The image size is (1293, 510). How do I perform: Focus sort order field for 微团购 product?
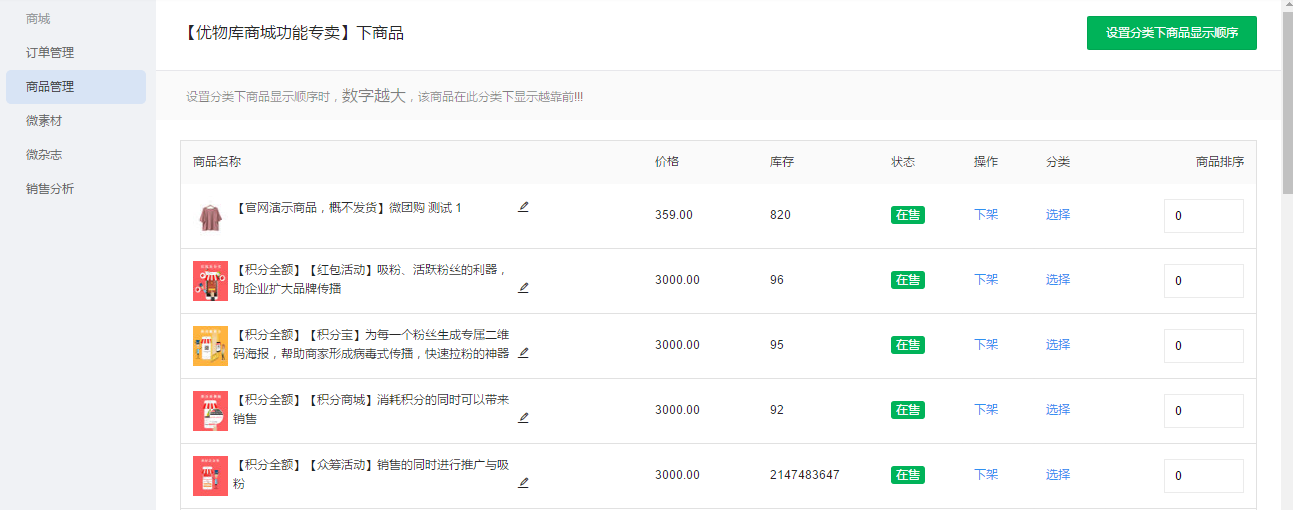1203,216
